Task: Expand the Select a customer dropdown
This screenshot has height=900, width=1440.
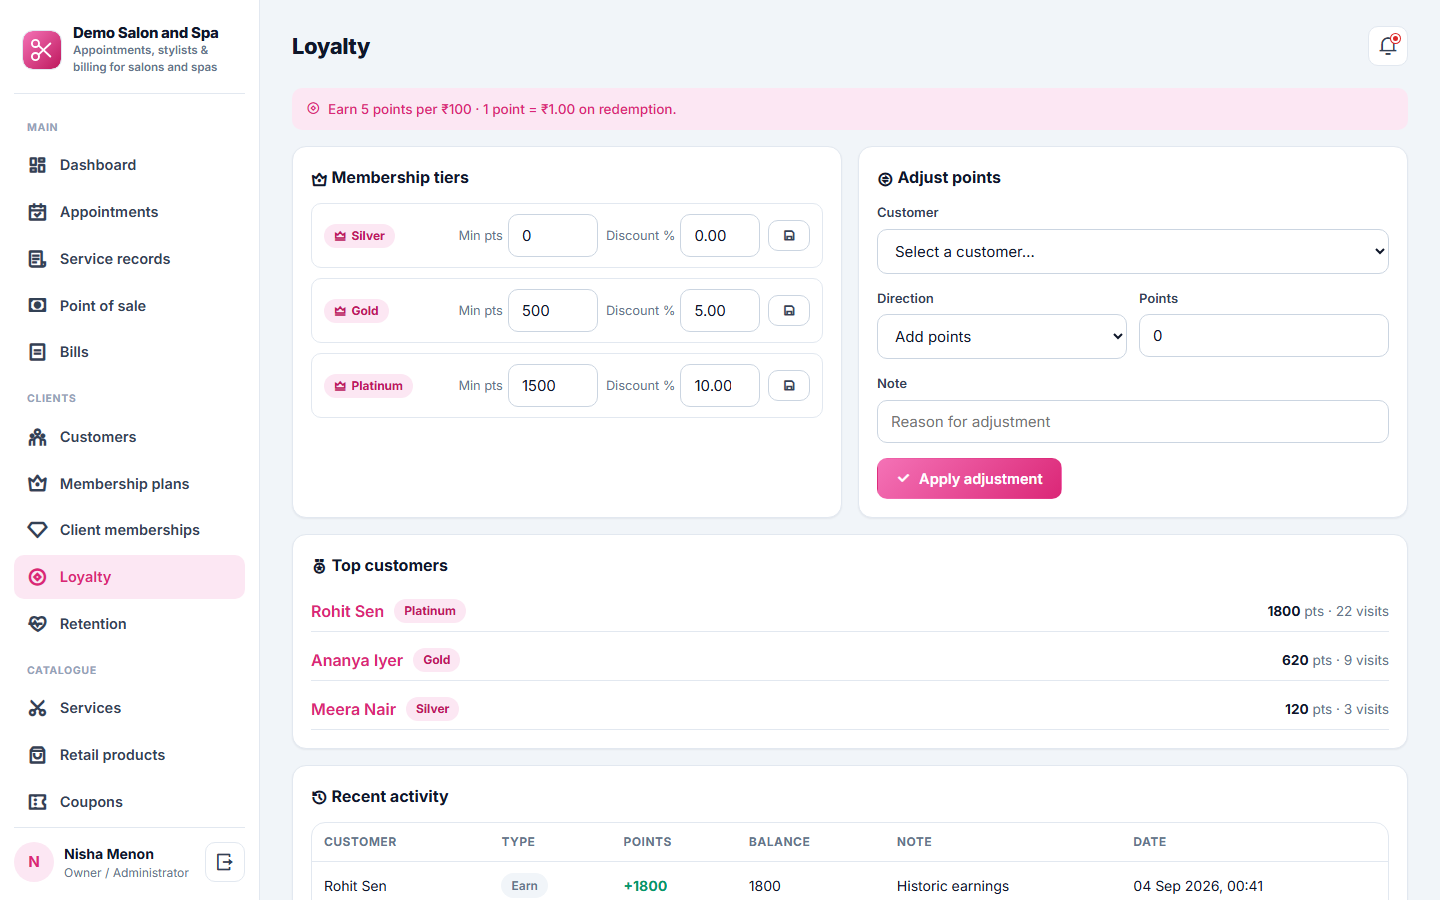Action: (1133, 252)
